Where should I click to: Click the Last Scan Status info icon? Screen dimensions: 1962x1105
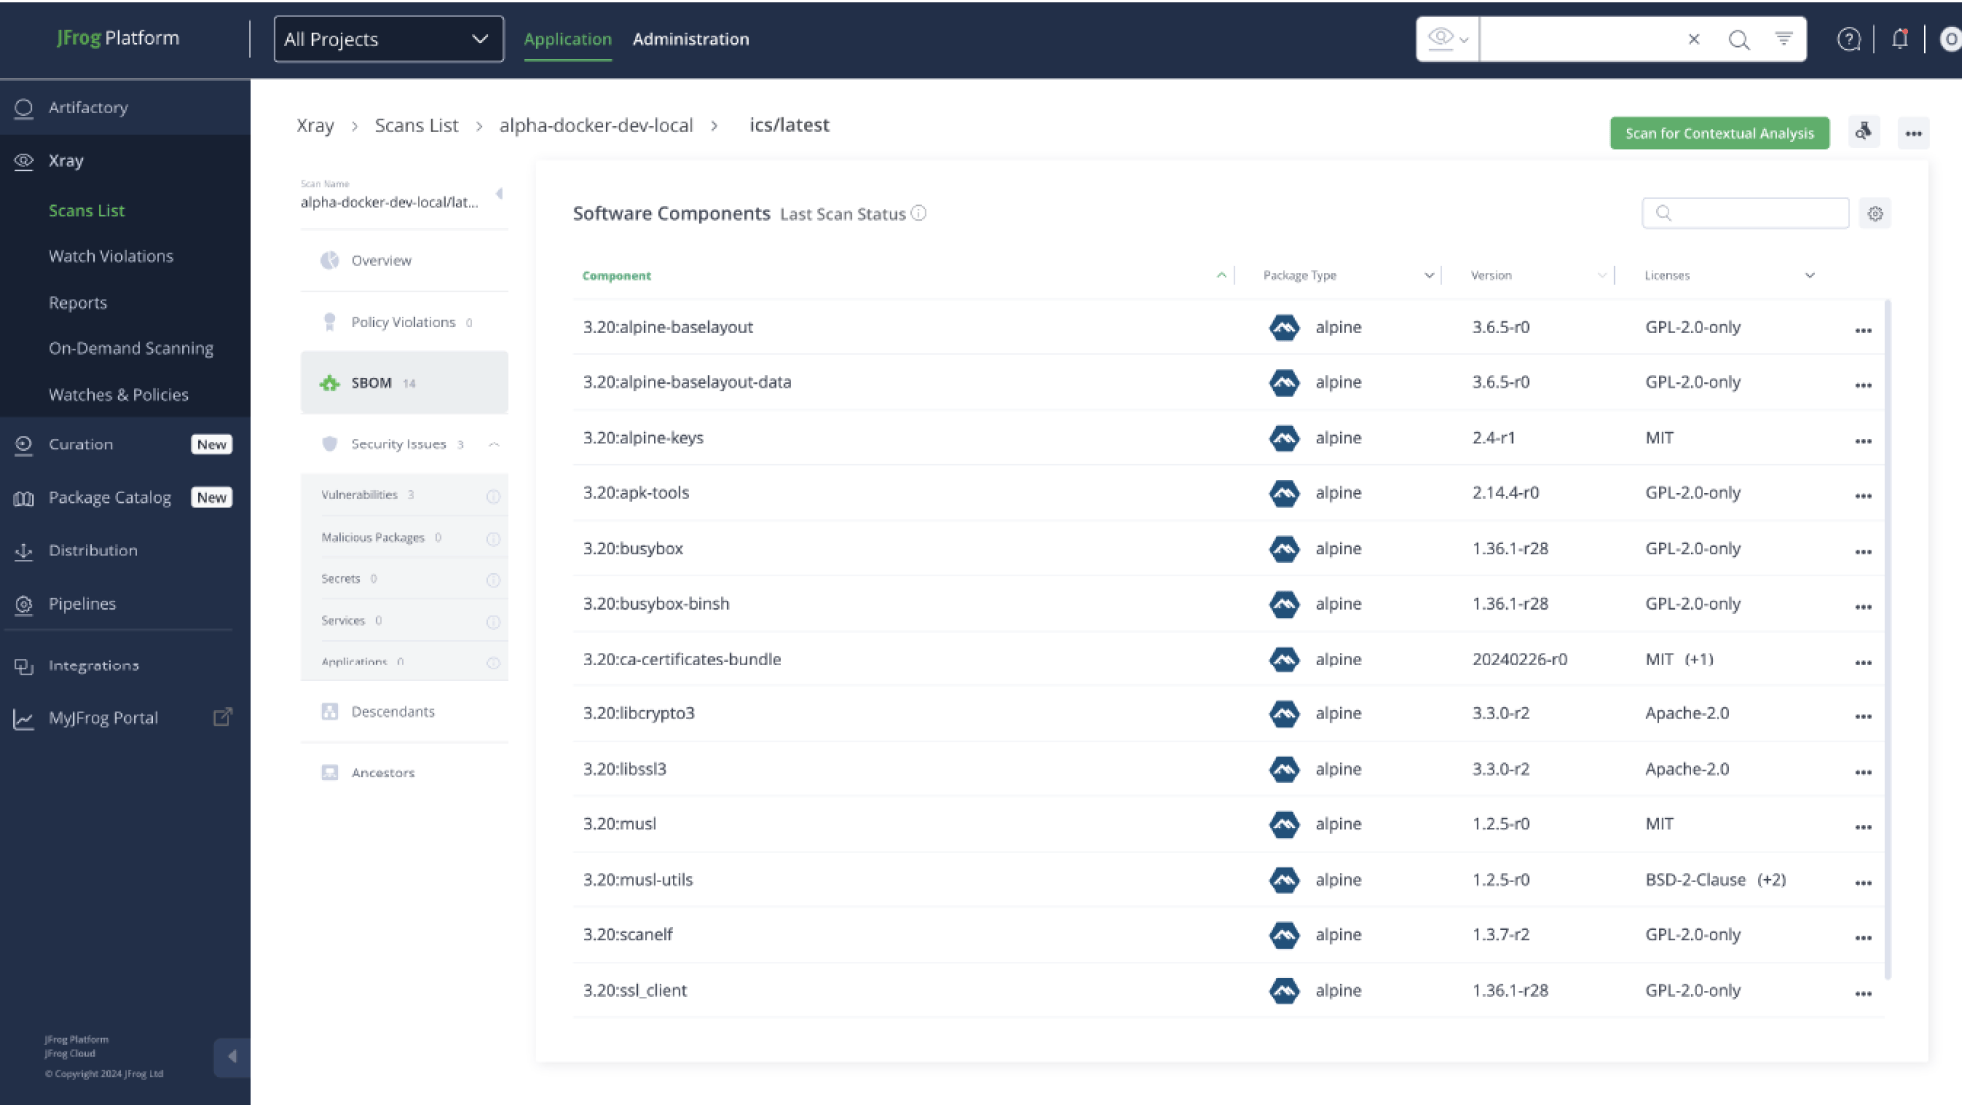919,213
